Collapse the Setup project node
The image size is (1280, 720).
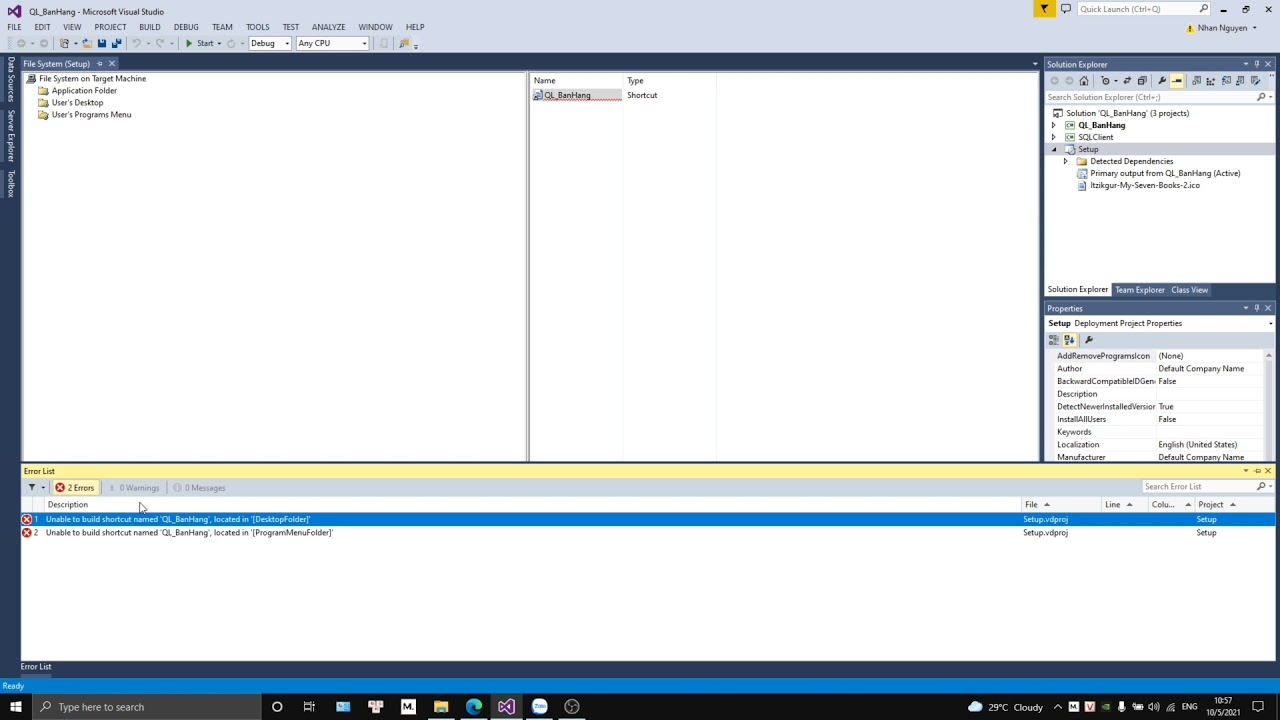1053,149
